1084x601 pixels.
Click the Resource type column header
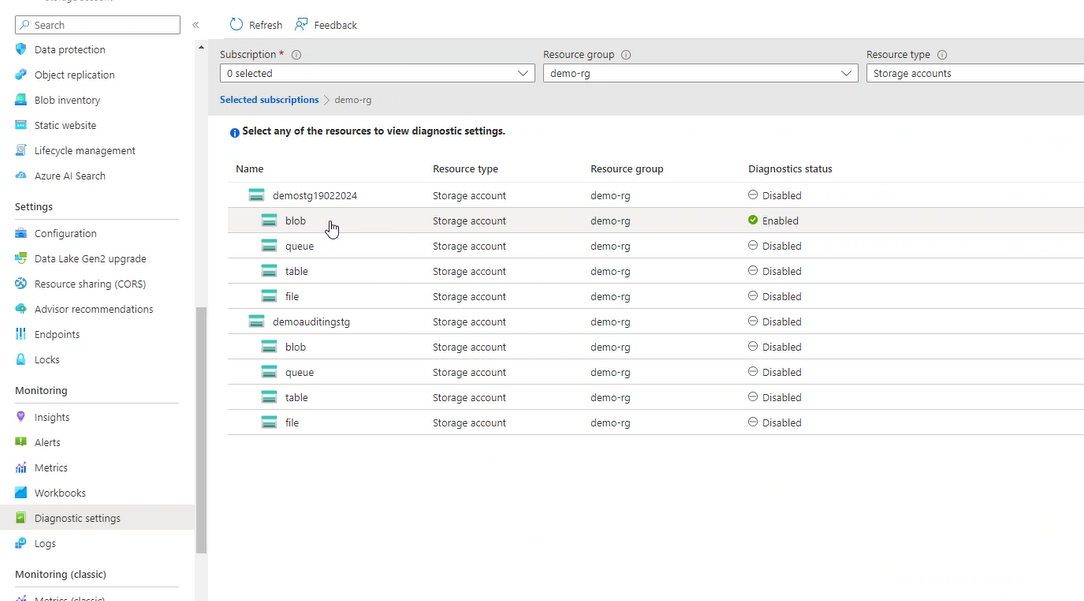click(465, 169)
